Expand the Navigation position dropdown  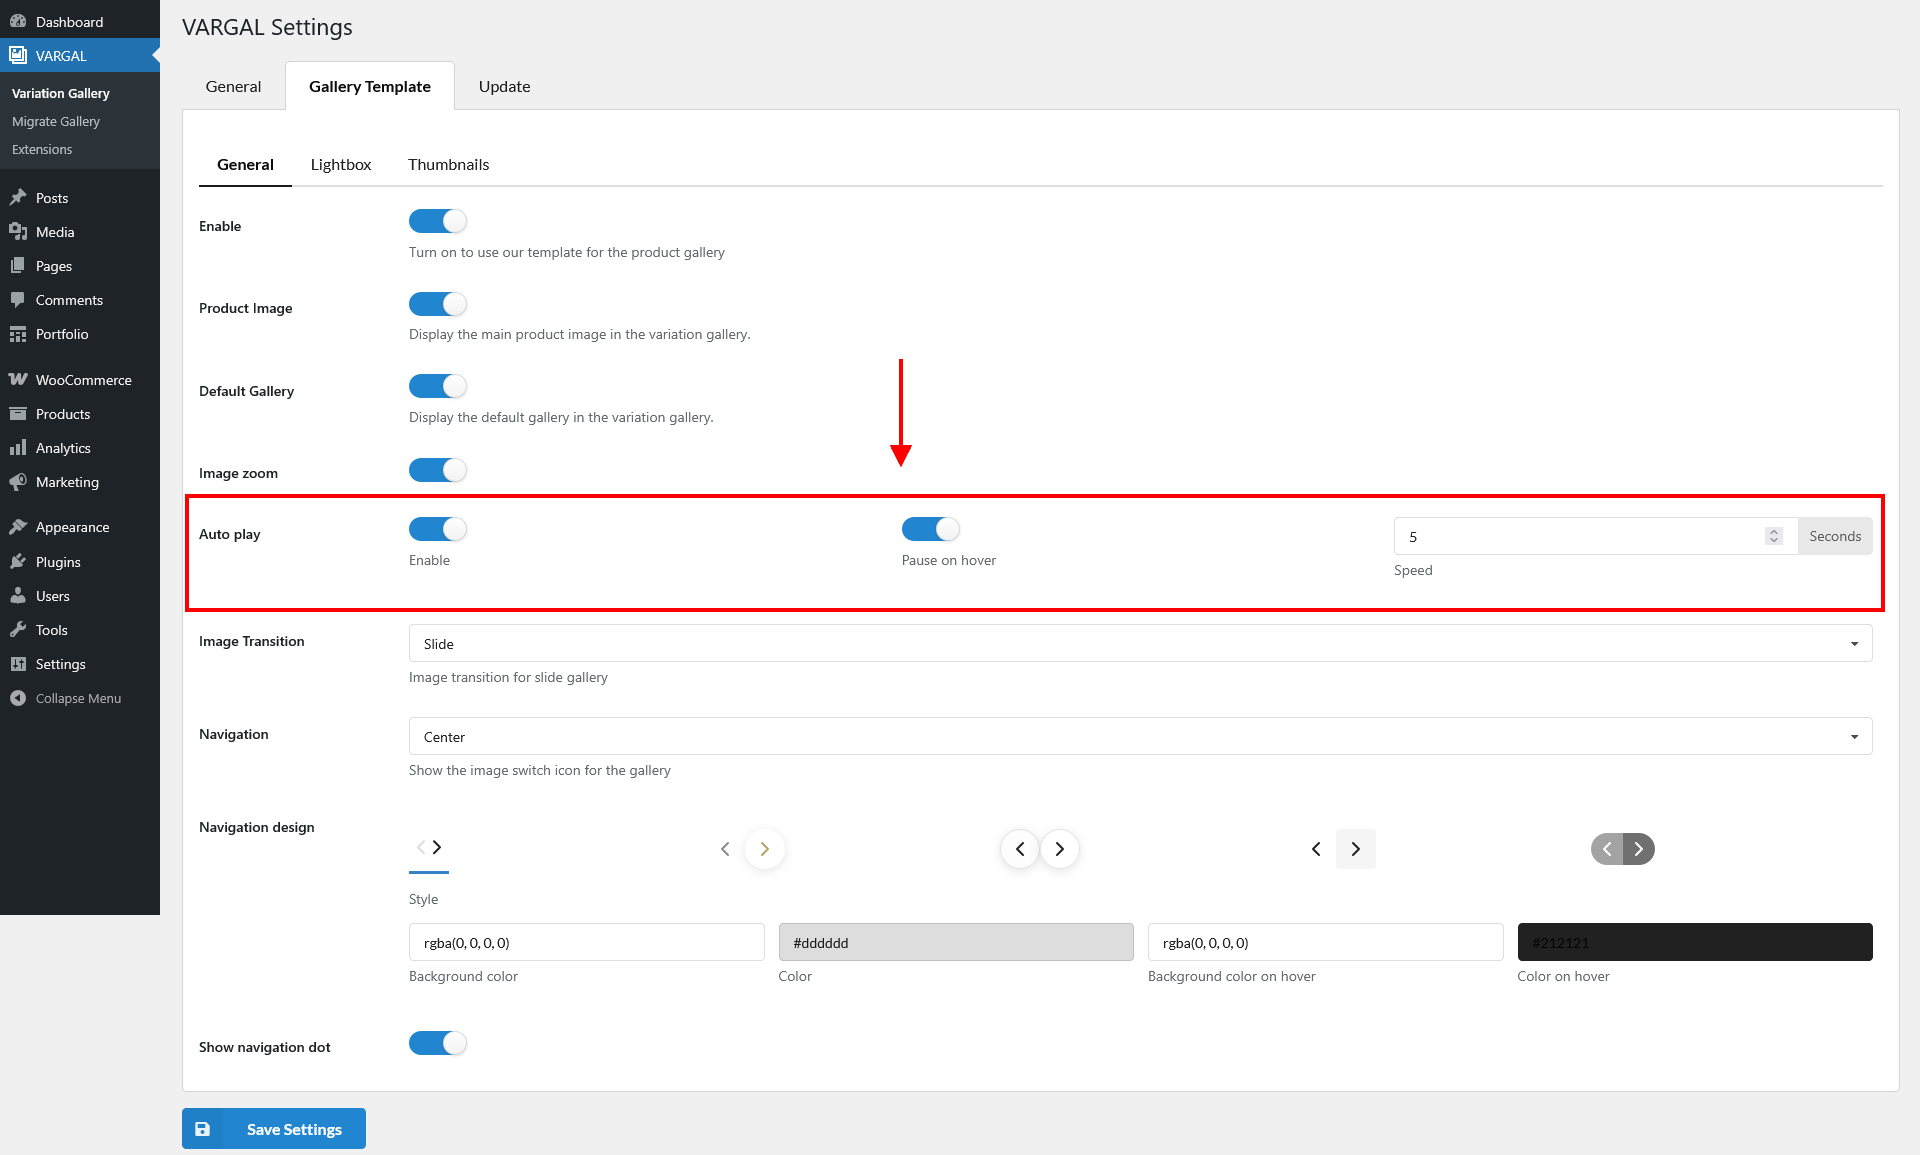point(1140,737)
